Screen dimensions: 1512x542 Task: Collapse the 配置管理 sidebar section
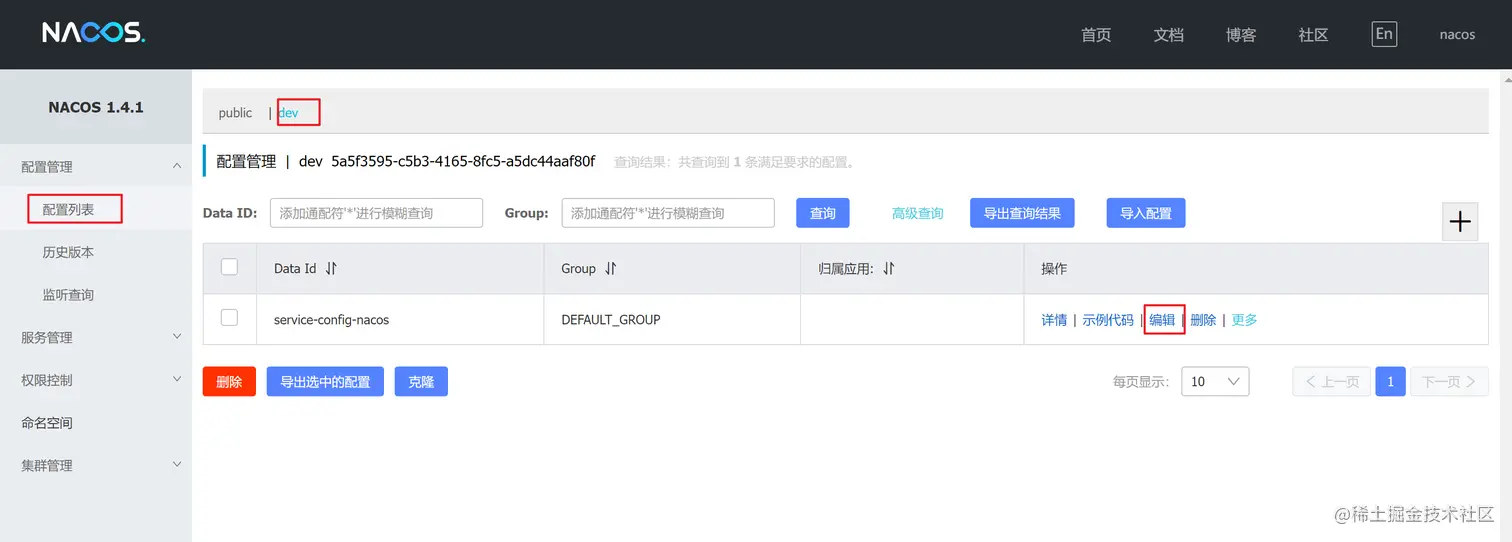click(96, 167)
